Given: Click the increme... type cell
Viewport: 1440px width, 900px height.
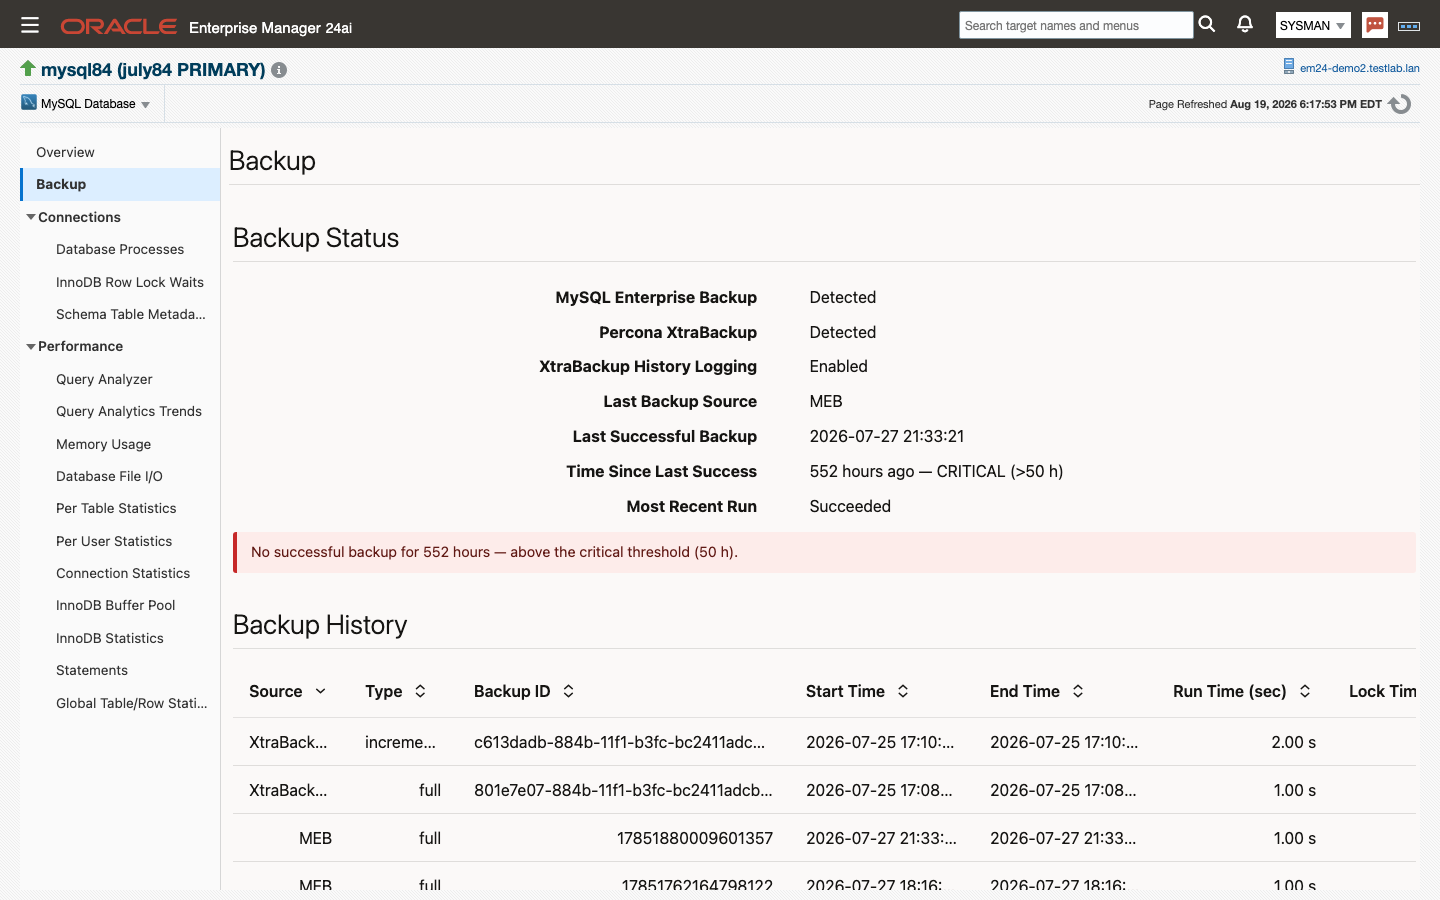Looking at the screenshot, I should click(400, 742).
